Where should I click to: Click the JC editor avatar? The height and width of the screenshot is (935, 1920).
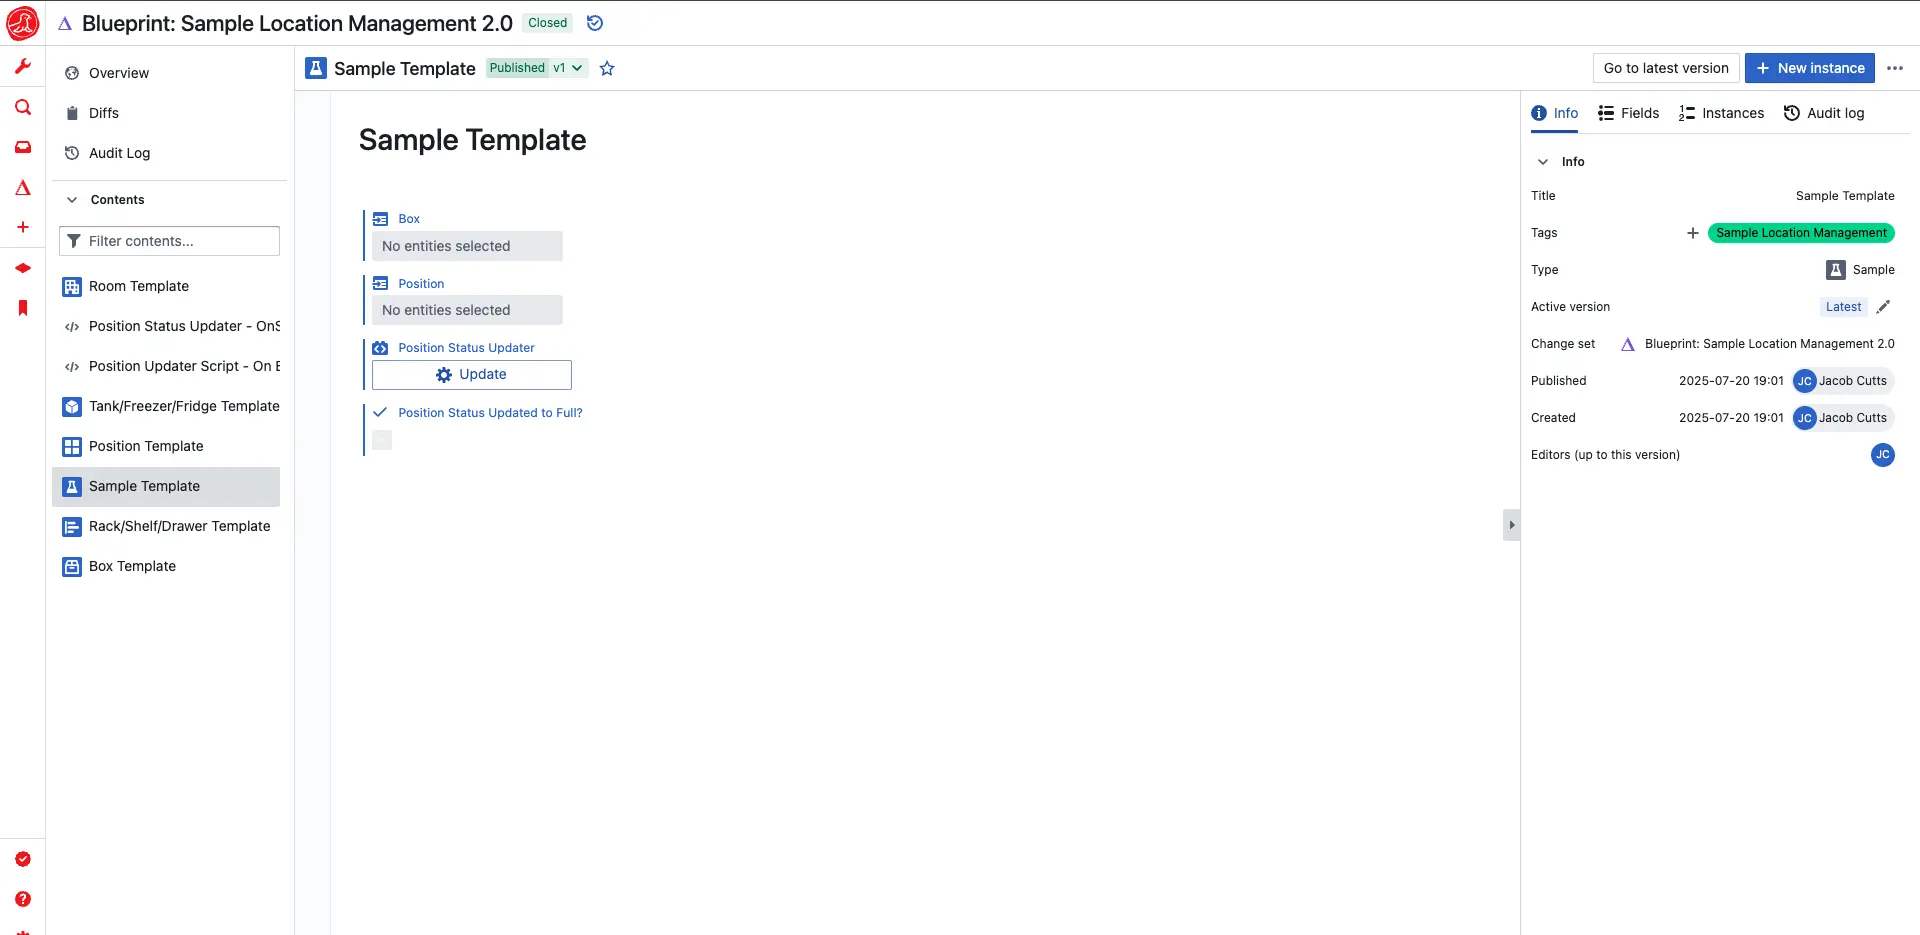1883,455
